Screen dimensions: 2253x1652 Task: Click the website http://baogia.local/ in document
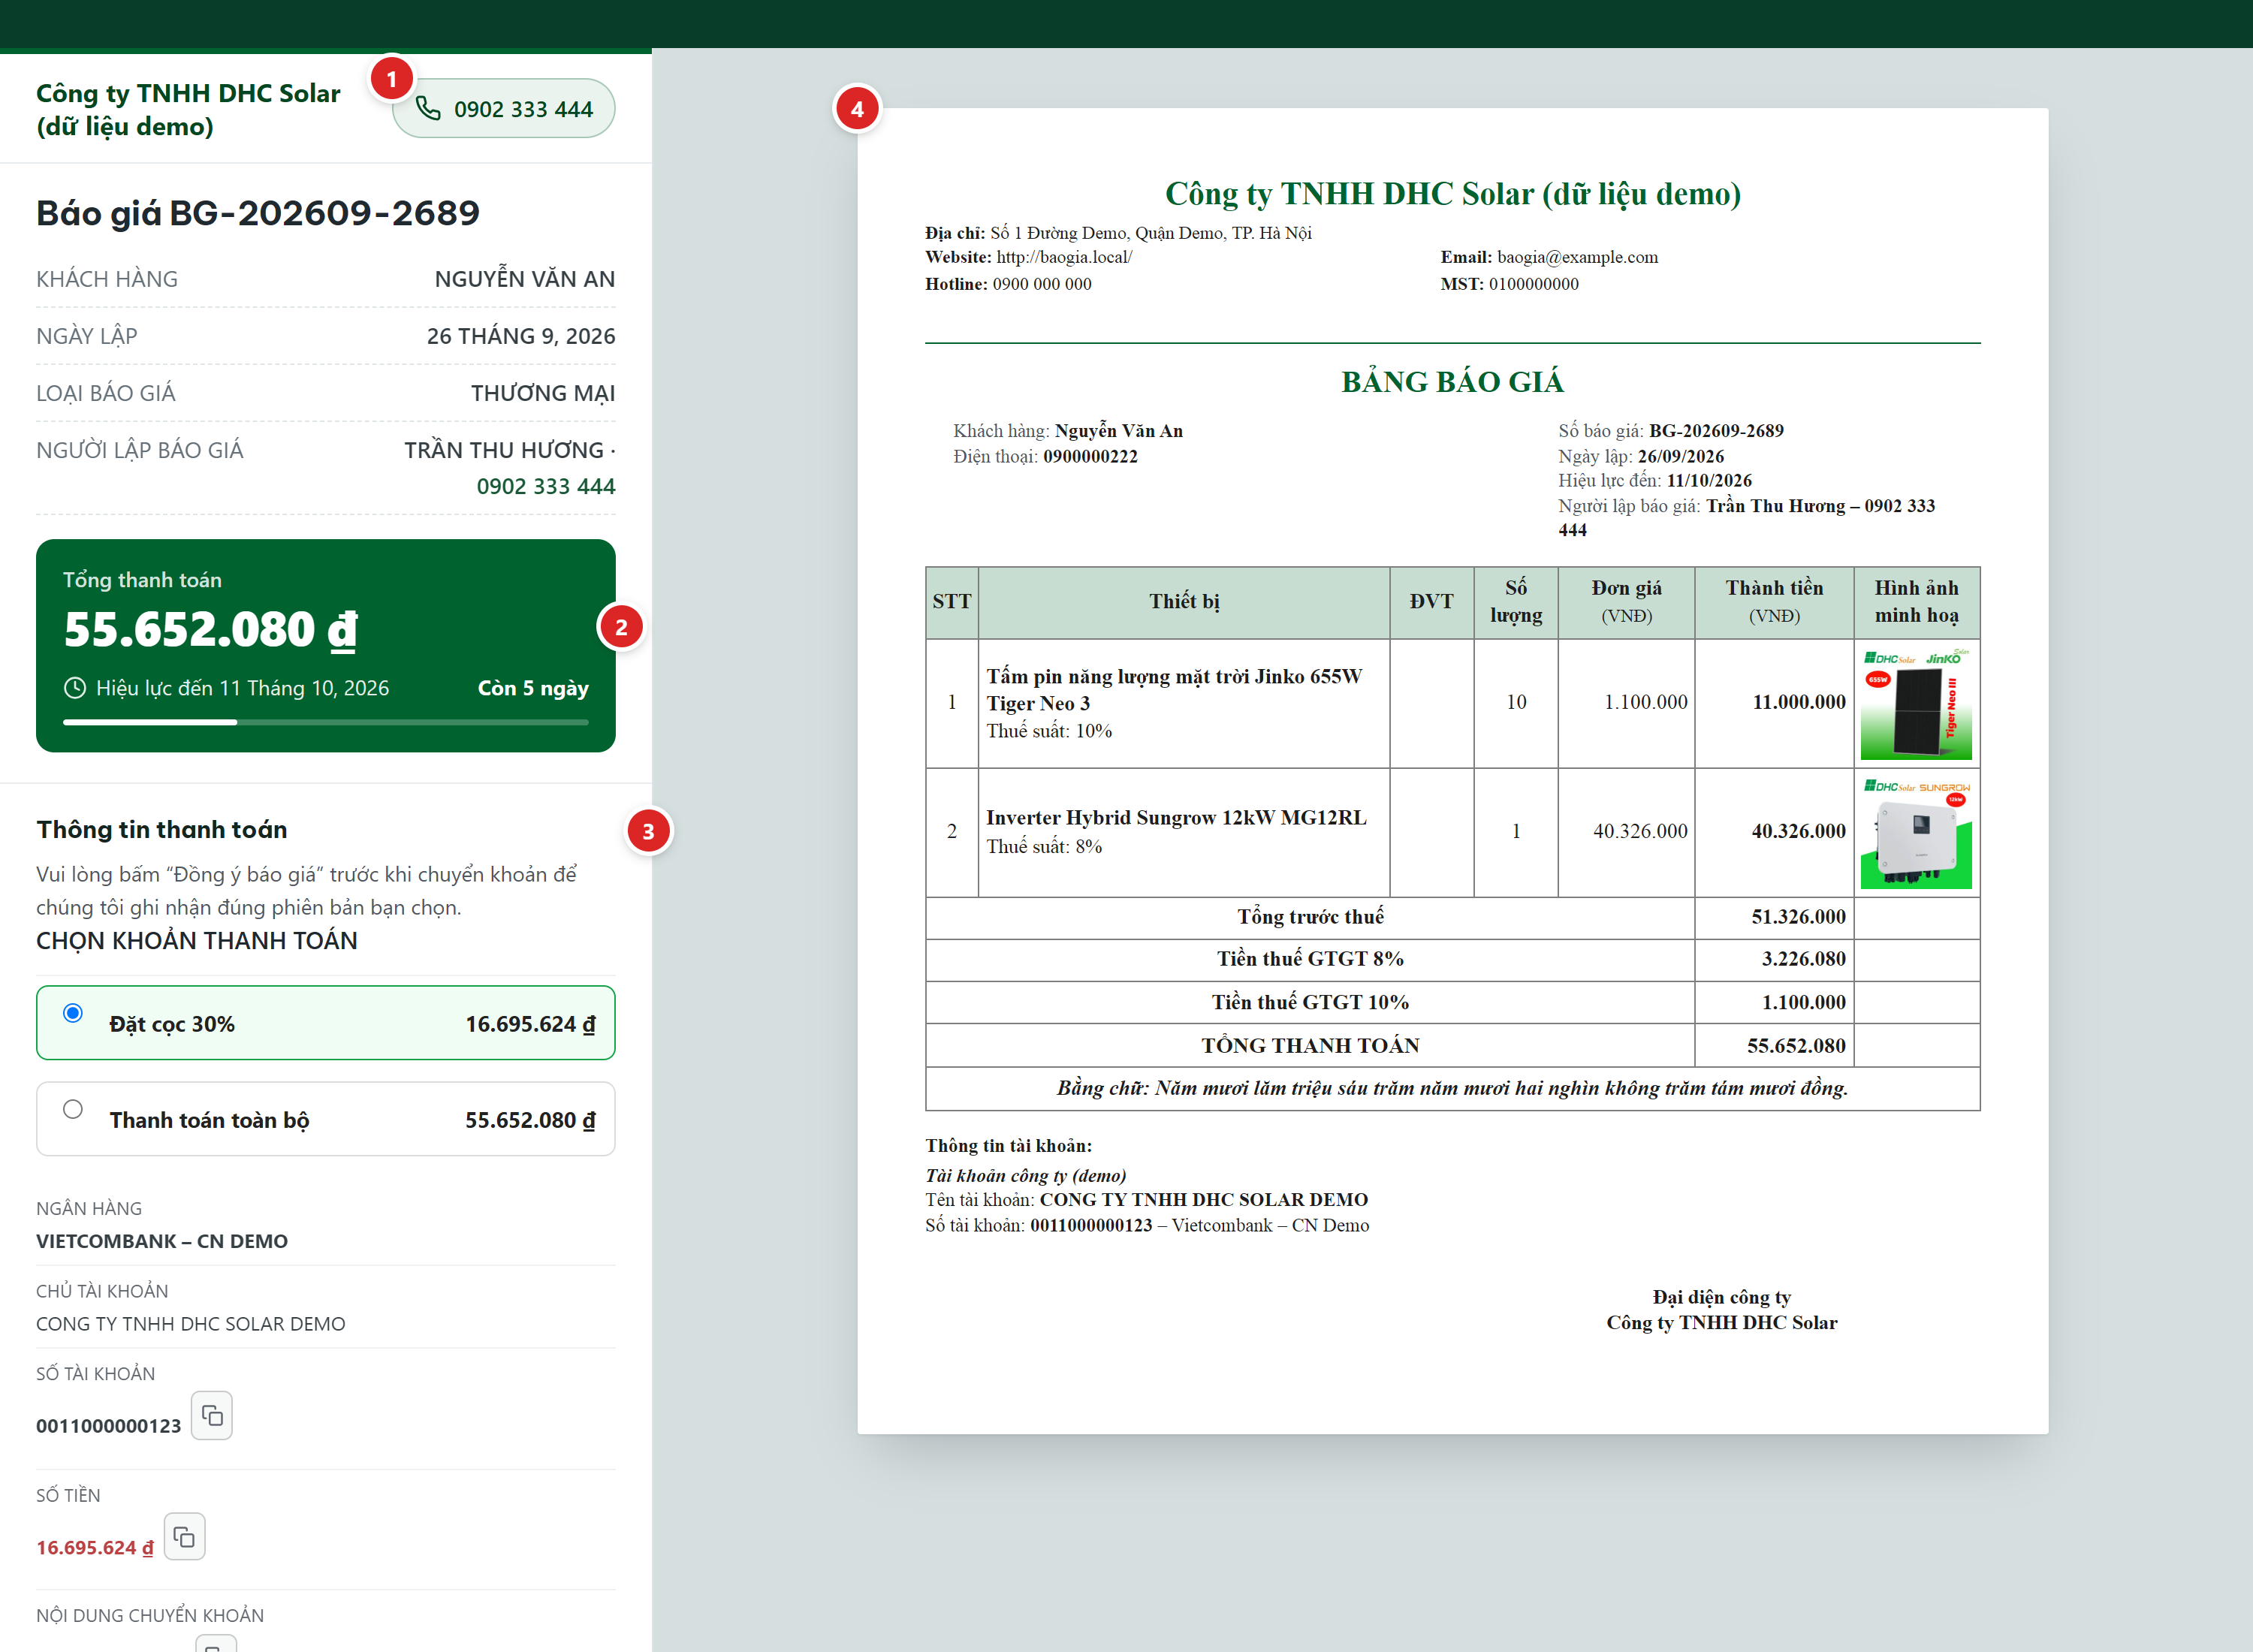pos(1064,257)
